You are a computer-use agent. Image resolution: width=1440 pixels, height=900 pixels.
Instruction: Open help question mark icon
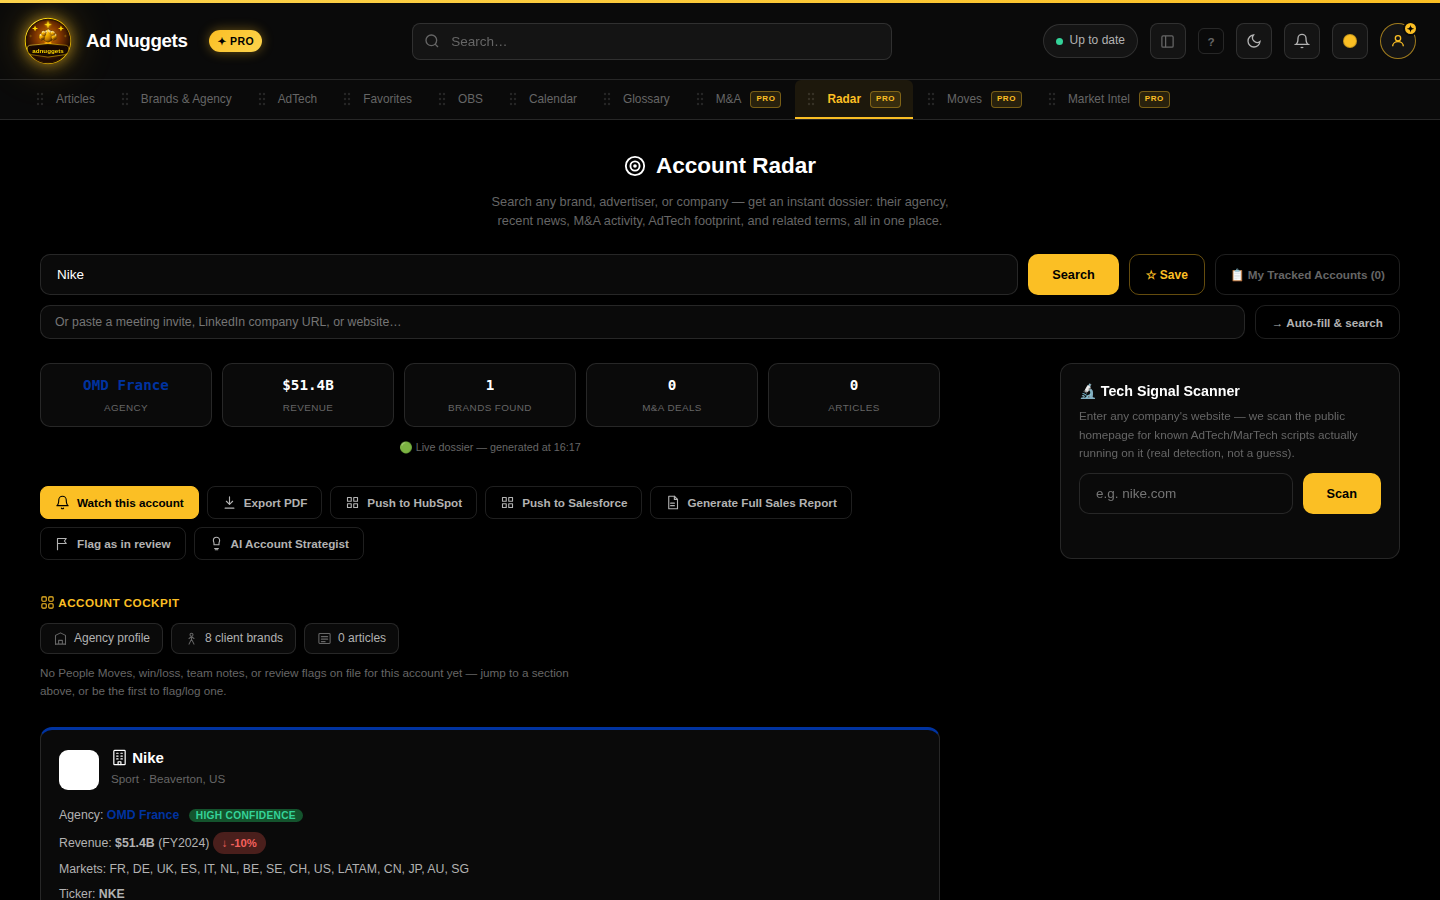click(1211, 41)
